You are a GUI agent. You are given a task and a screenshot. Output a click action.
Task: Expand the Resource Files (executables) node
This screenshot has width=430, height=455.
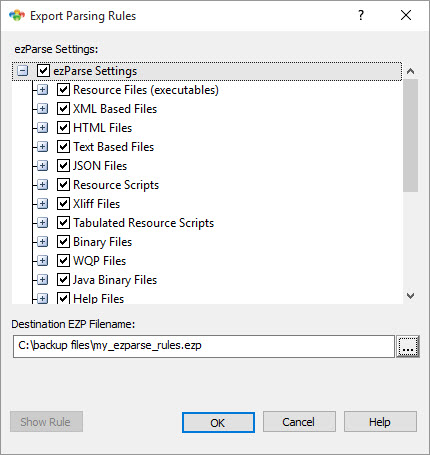[x=42, y=90]
